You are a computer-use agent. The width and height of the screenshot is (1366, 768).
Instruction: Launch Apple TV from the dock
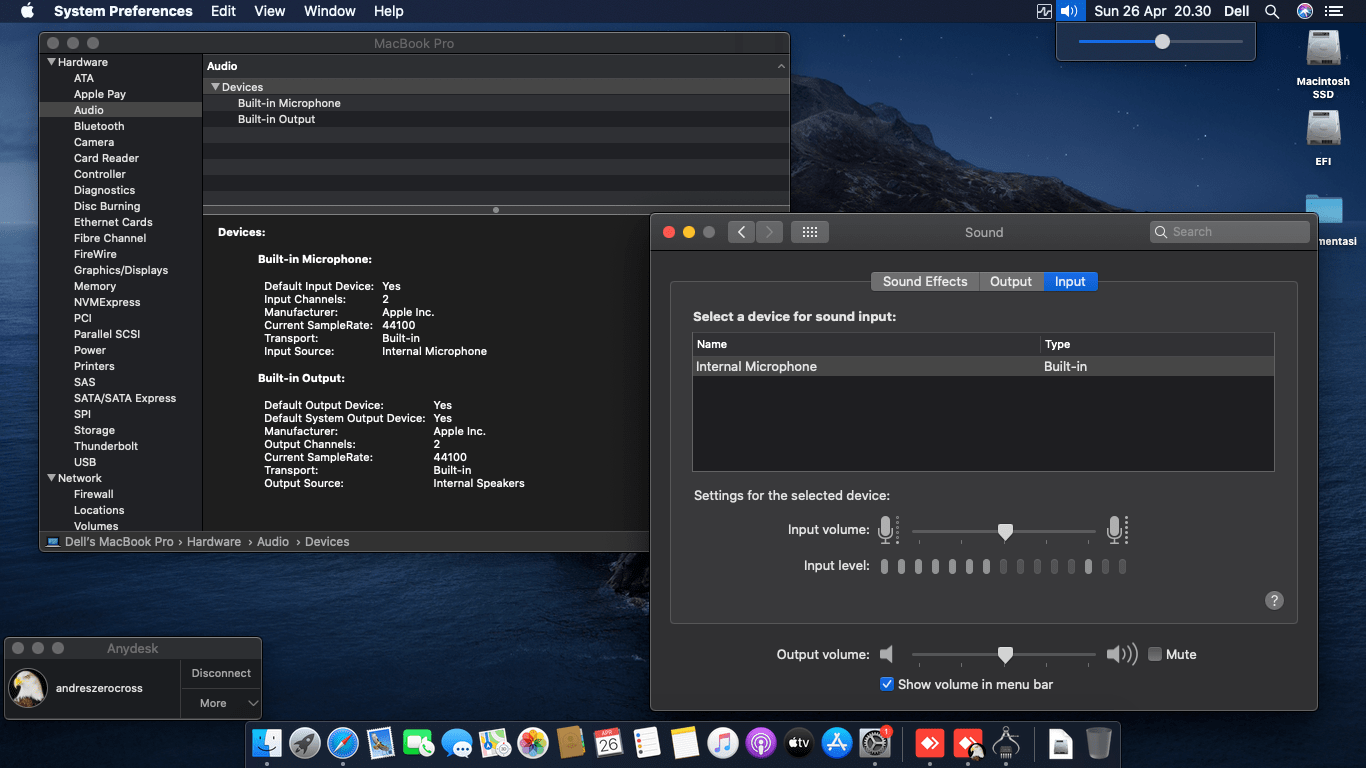799,743
